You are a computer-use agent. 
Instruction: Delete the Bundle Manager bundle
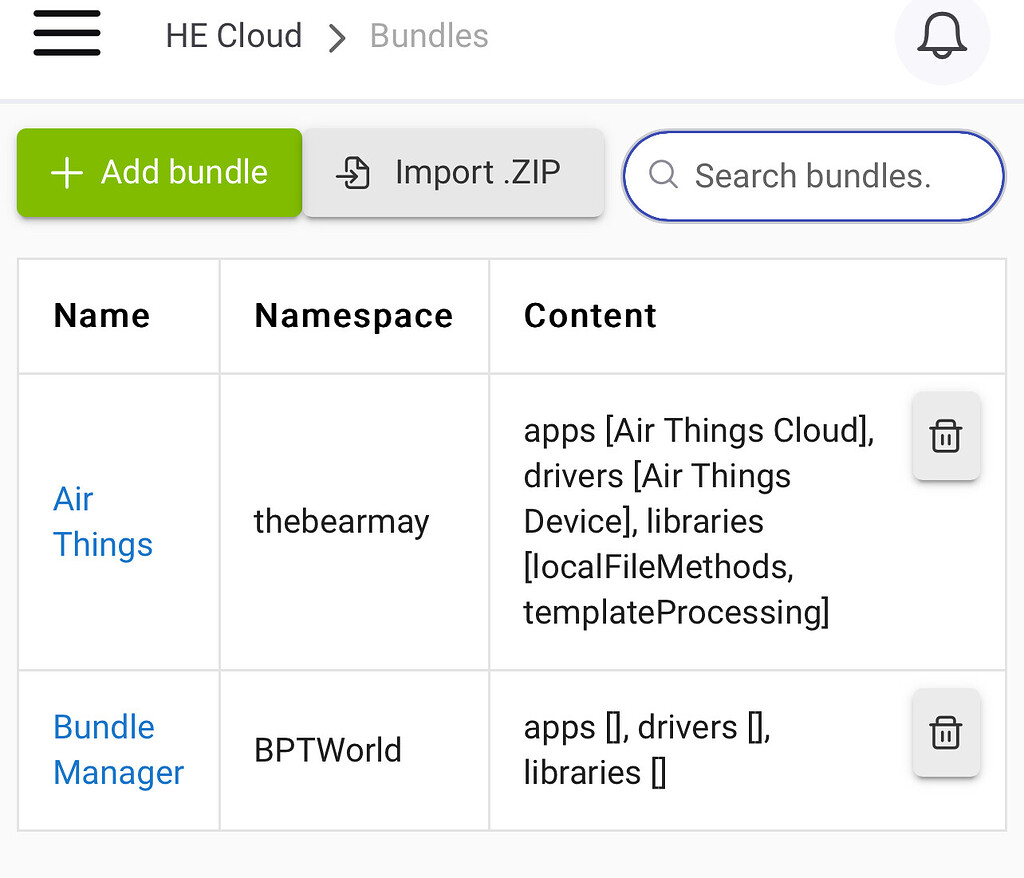click(x=946, y=733)
